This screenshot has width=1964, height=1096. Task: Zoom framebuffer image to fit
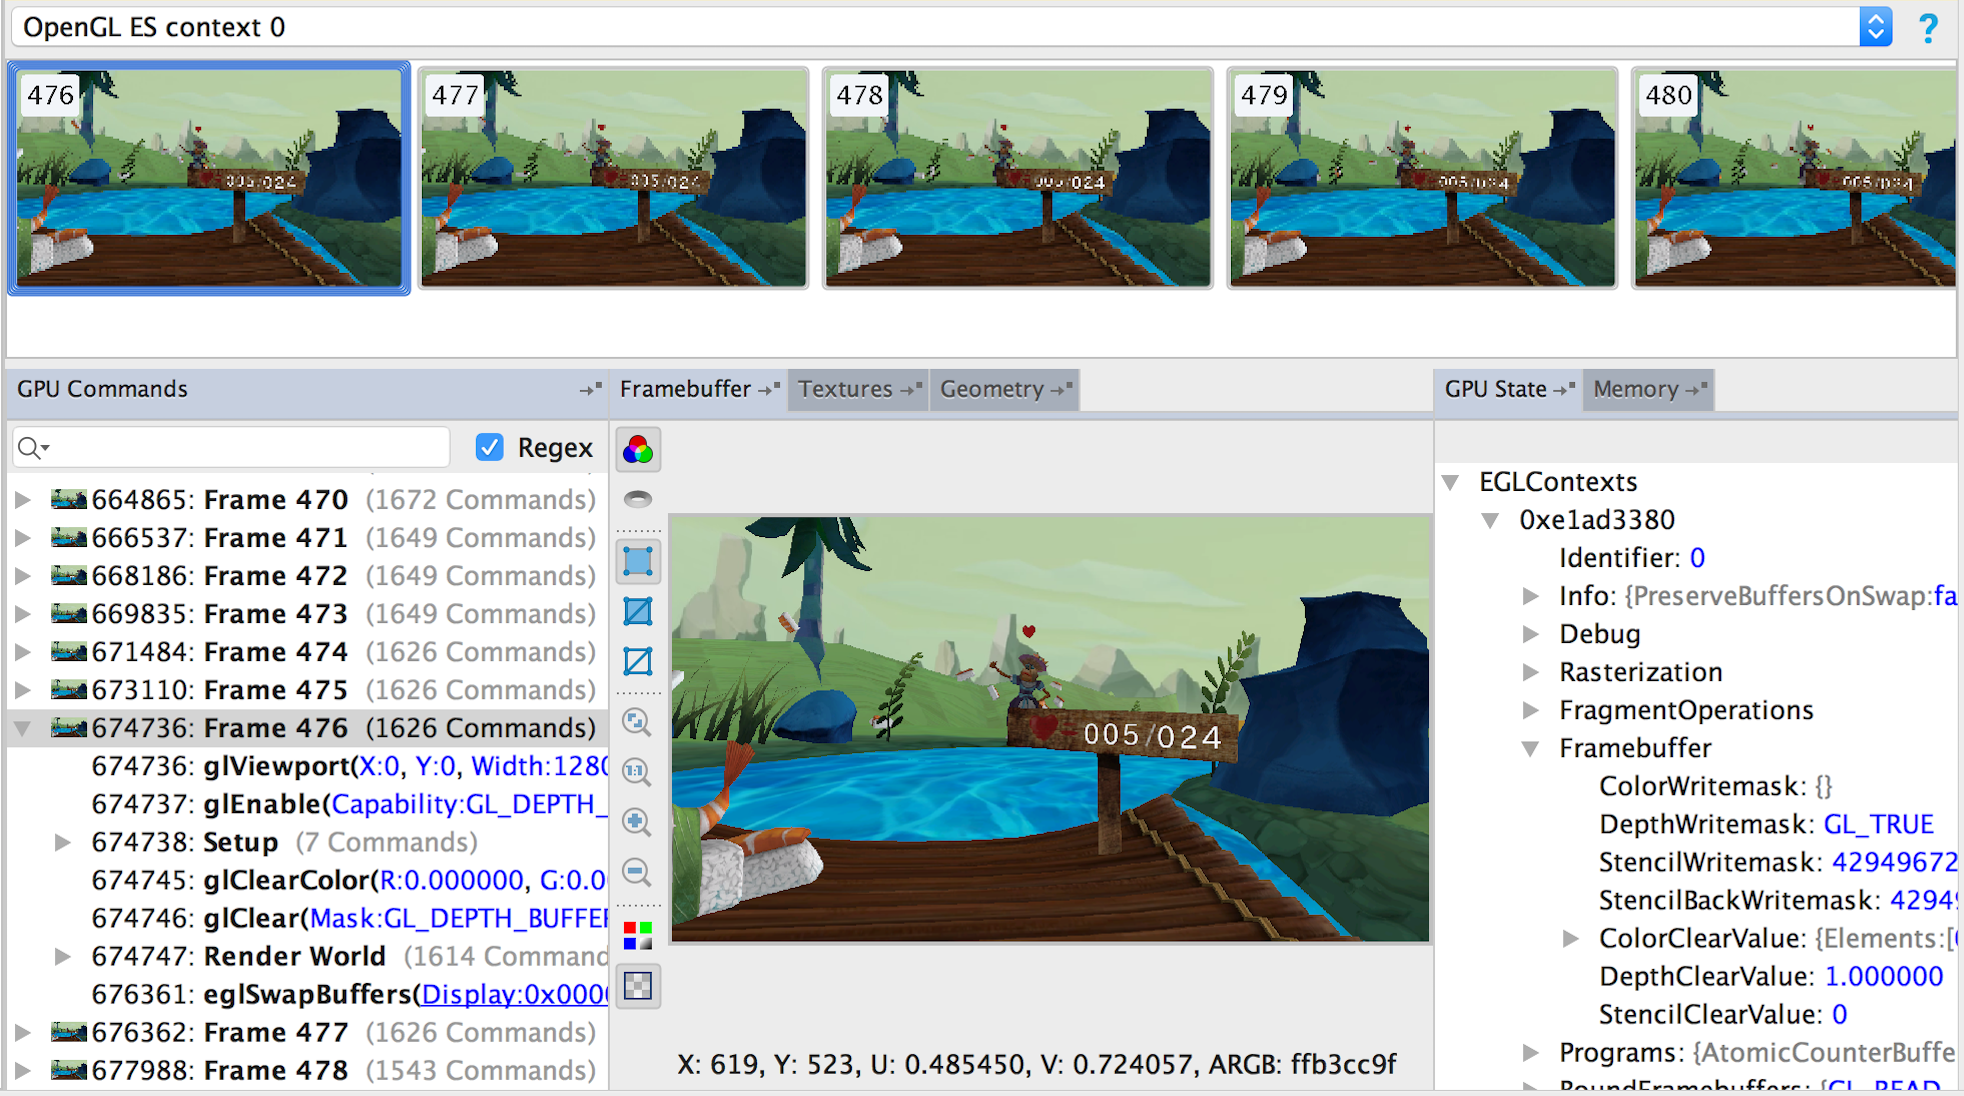638,722
